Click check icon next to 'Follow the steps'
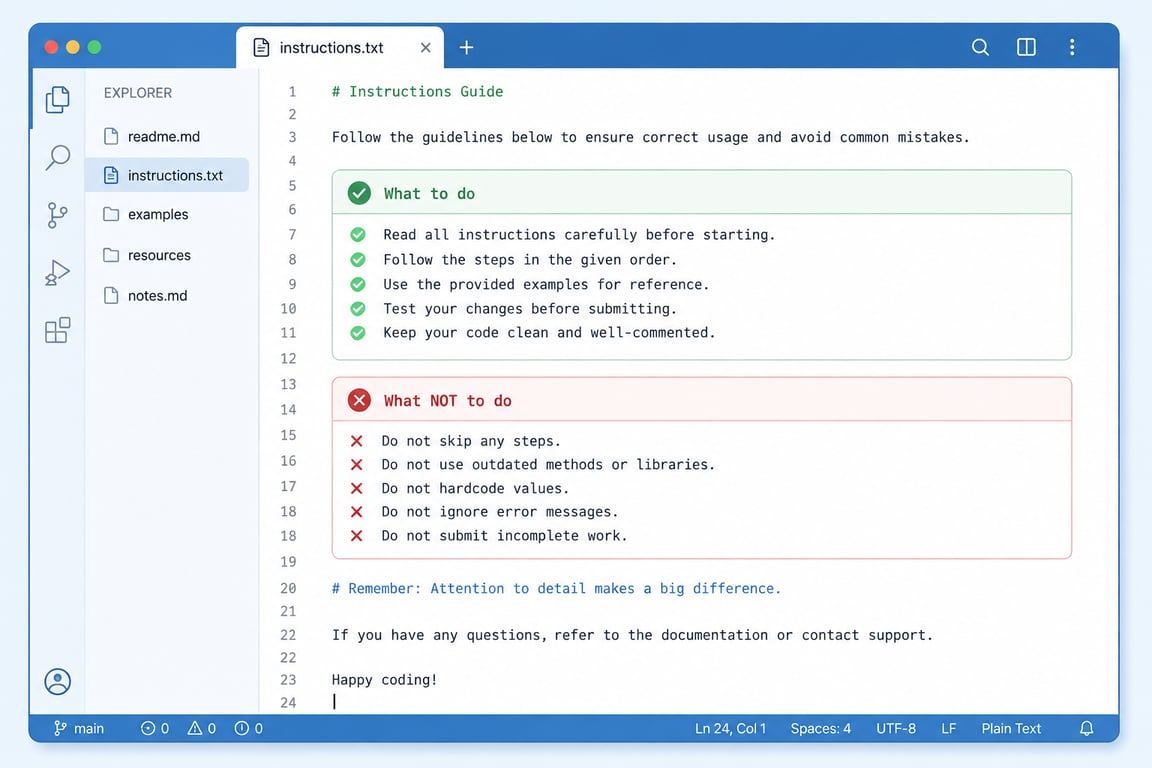Image resolution: width=1152 pixels, height=768 pixels. point(358,259)
